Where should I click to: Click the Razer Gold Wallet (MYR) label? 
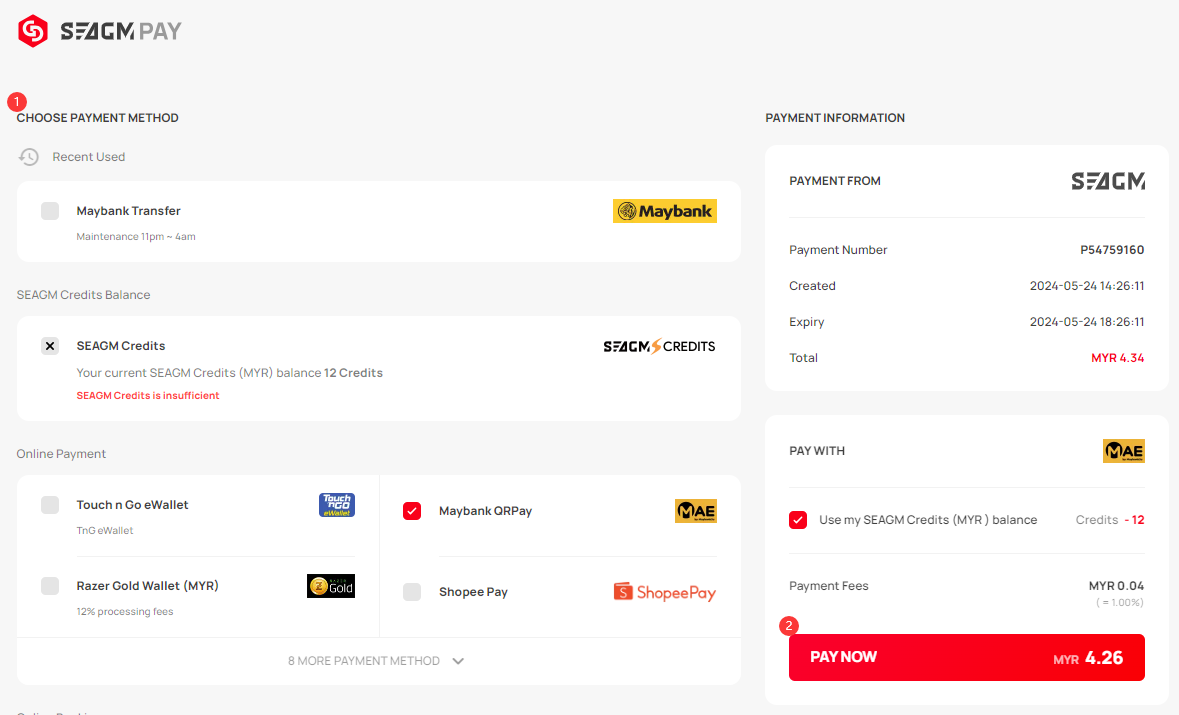click(x=147, y=586)
